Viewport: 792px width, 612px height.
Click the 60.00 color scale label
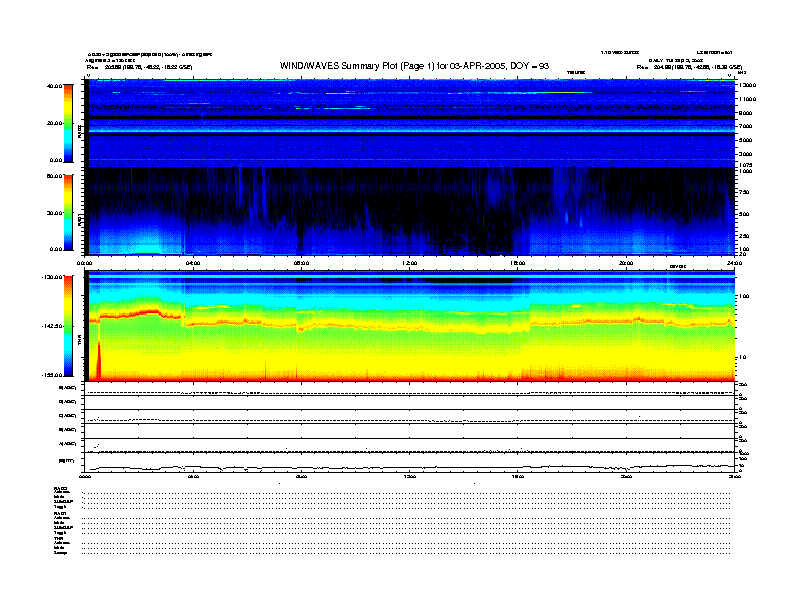click(54, 176)
